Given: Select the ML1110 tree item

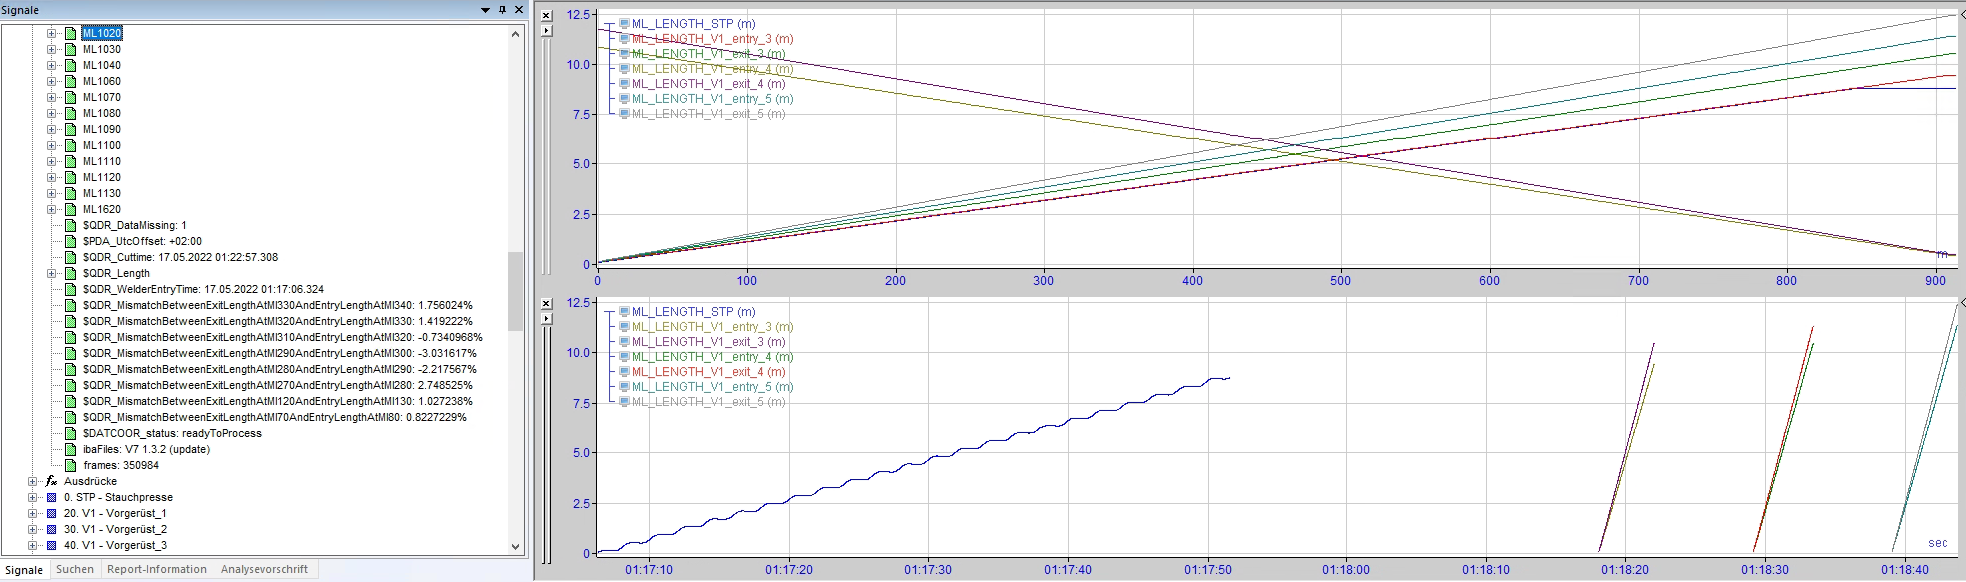Looking at the screenshot, I should (x=102, y=161).
